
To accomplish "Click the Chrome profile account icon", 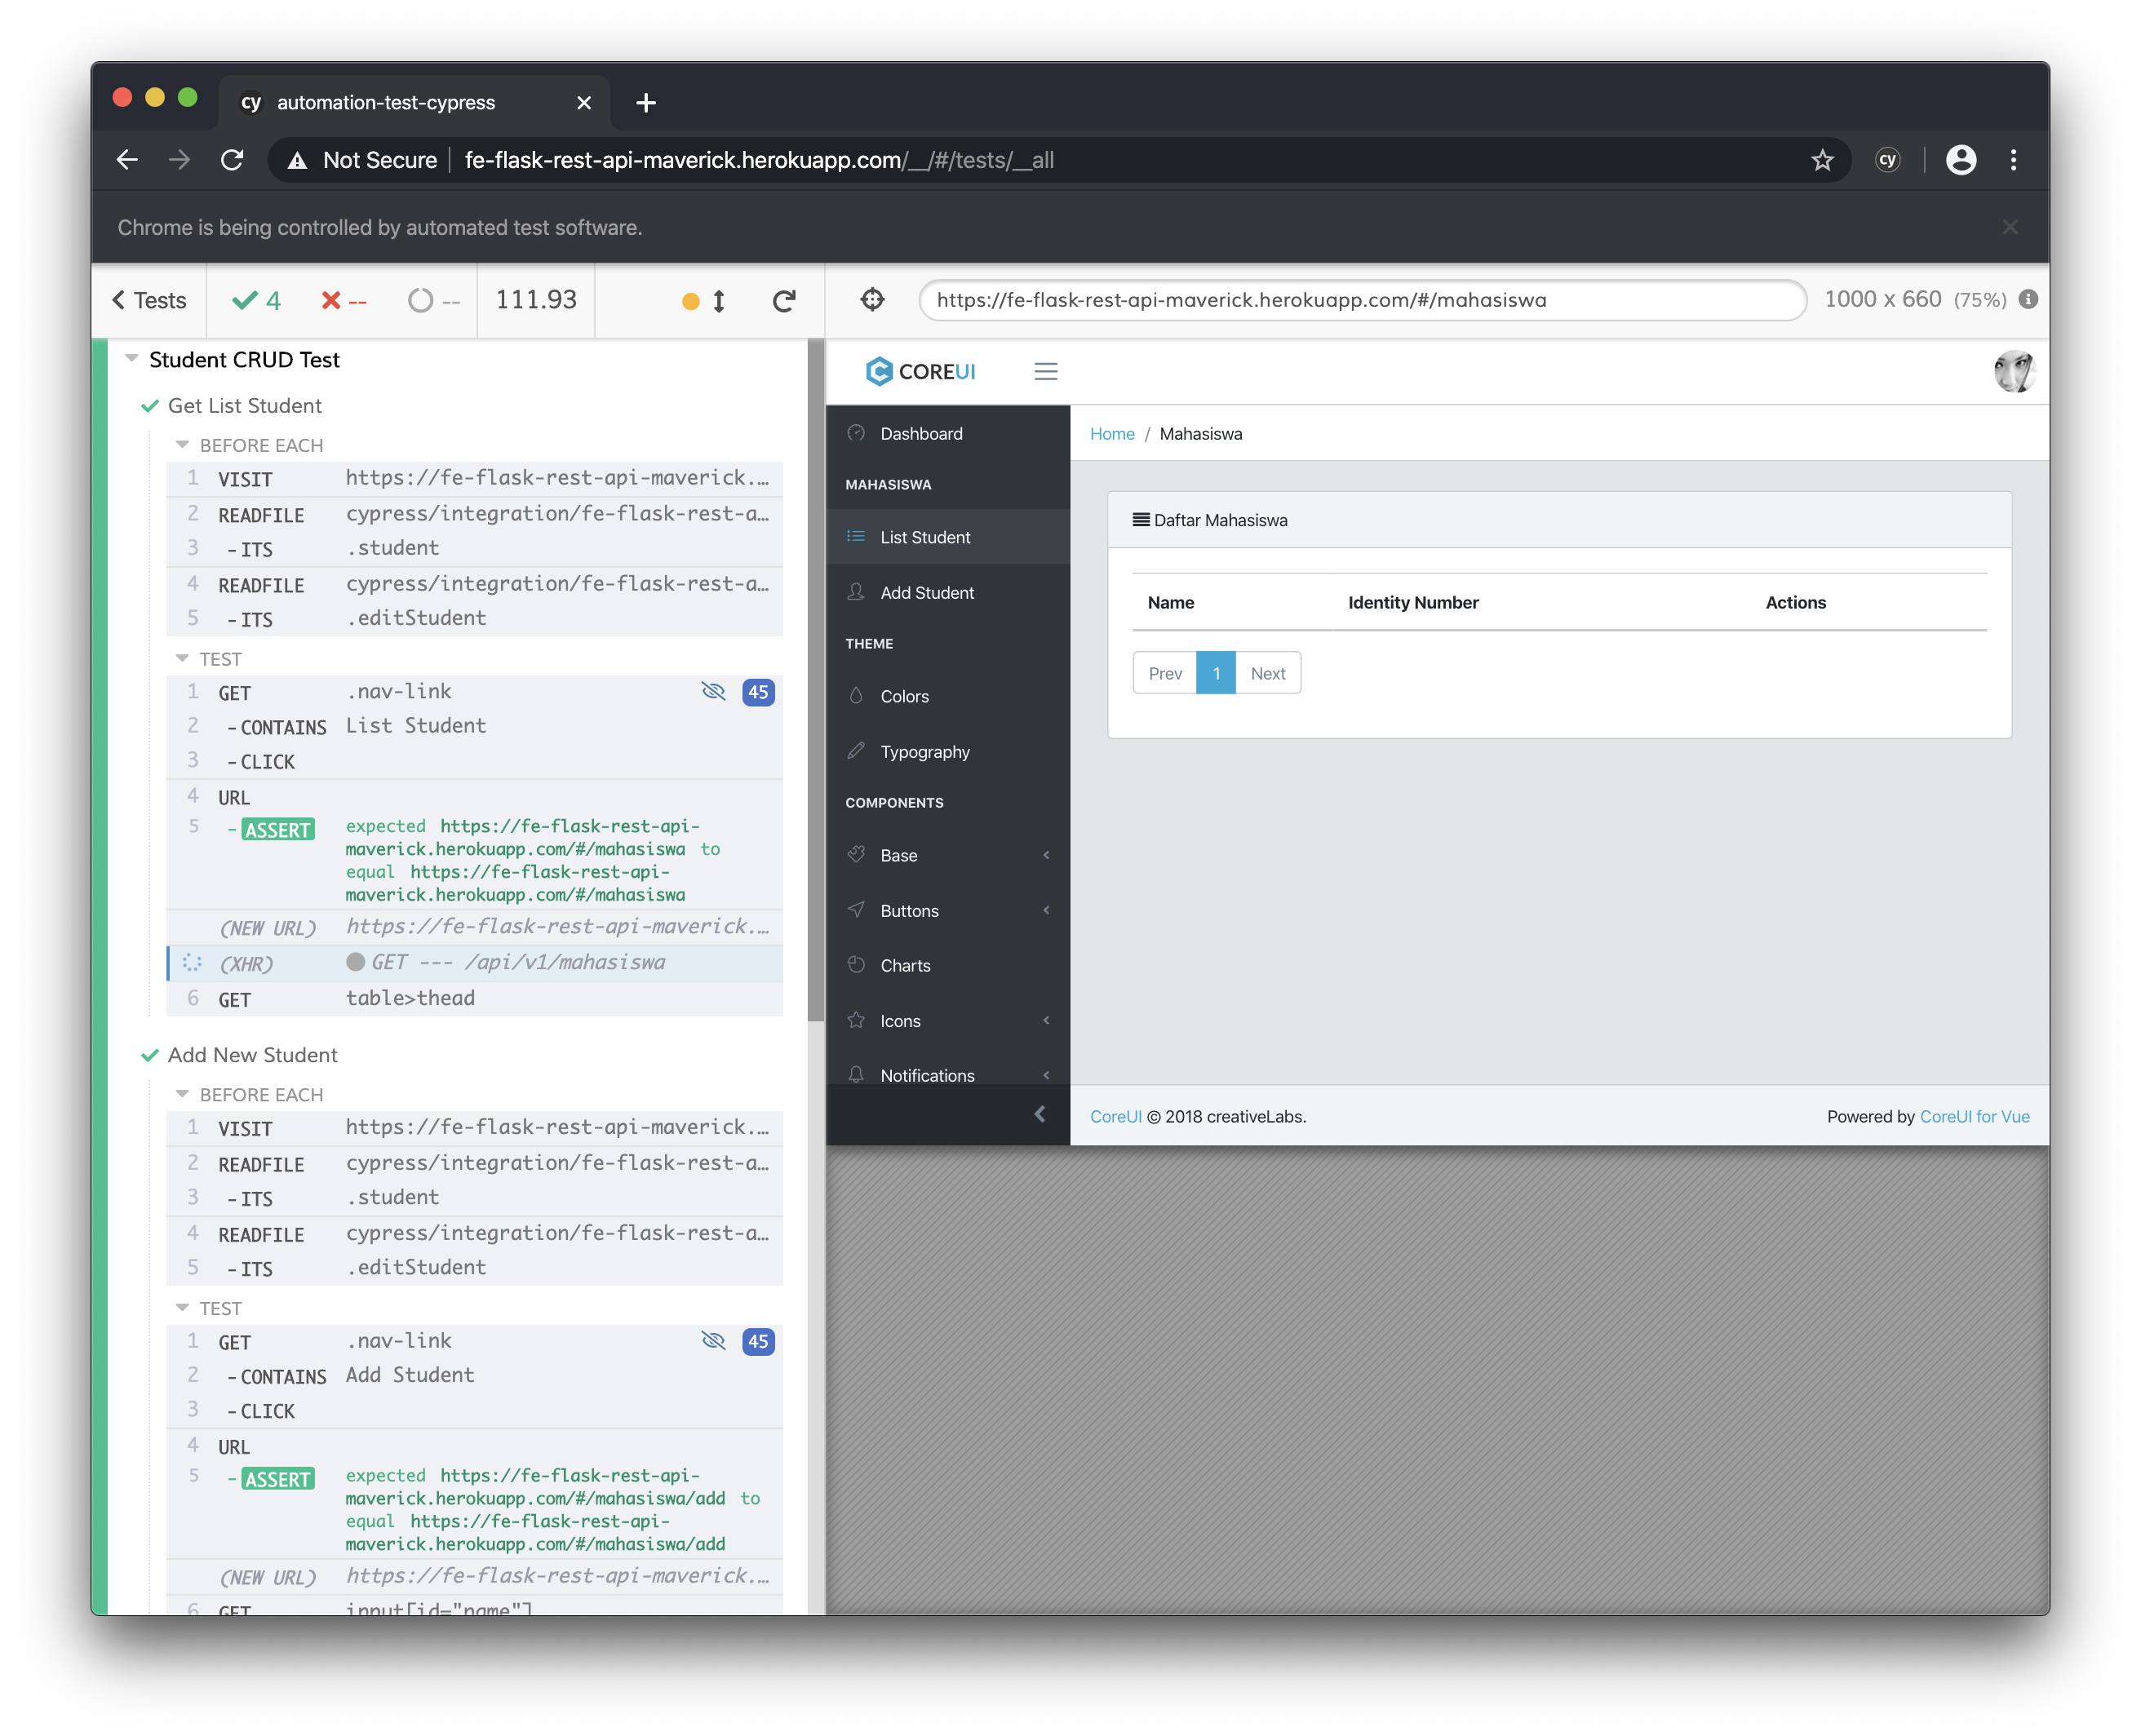I will [1961, 160].
